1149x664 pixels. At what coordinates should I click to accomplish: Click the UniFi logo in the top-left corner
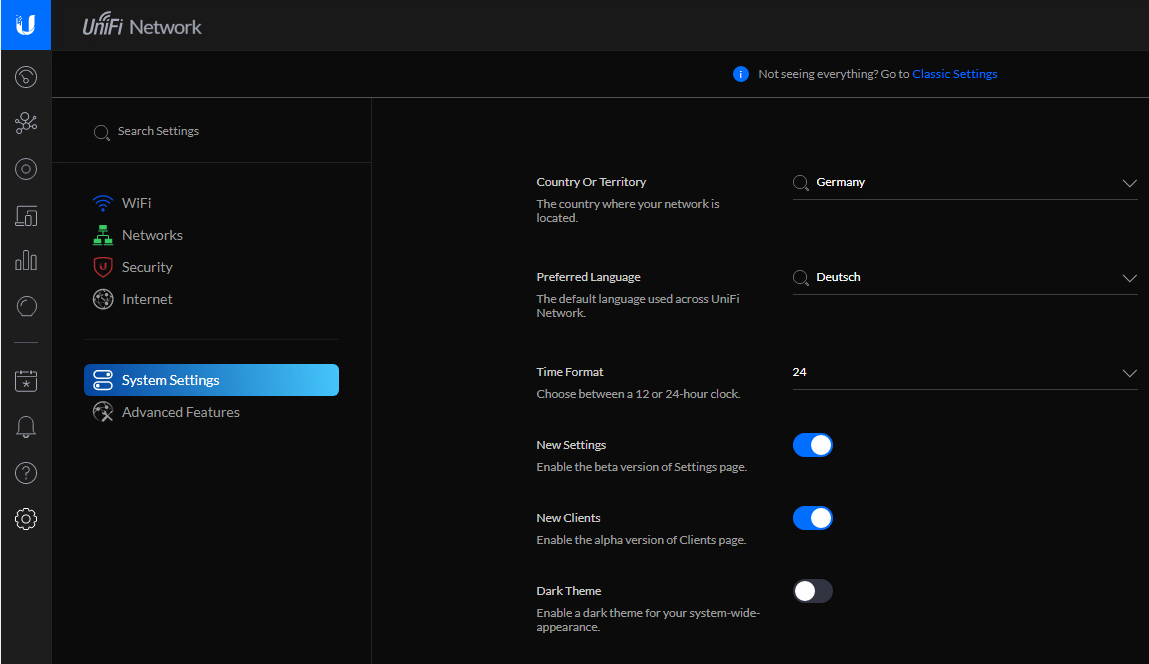[x=26, y=25]
